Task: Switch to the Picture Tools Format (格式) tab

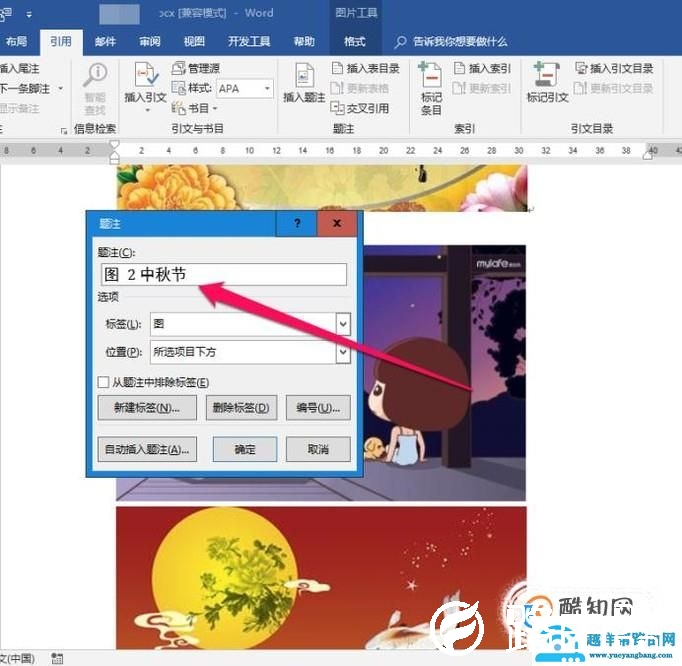Action: [354, 42]
